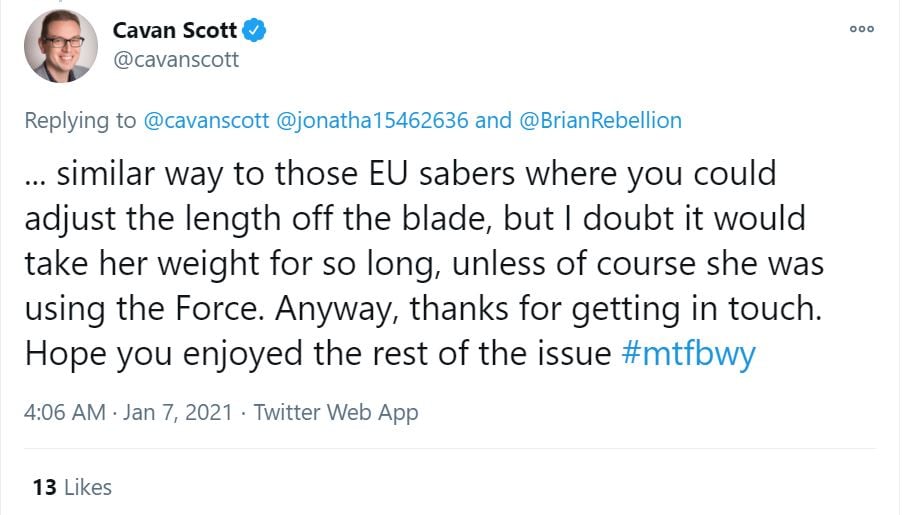This screenshot has width=903, height=515.
Task: Open the Twitter Web App source link
Action: 336,412
